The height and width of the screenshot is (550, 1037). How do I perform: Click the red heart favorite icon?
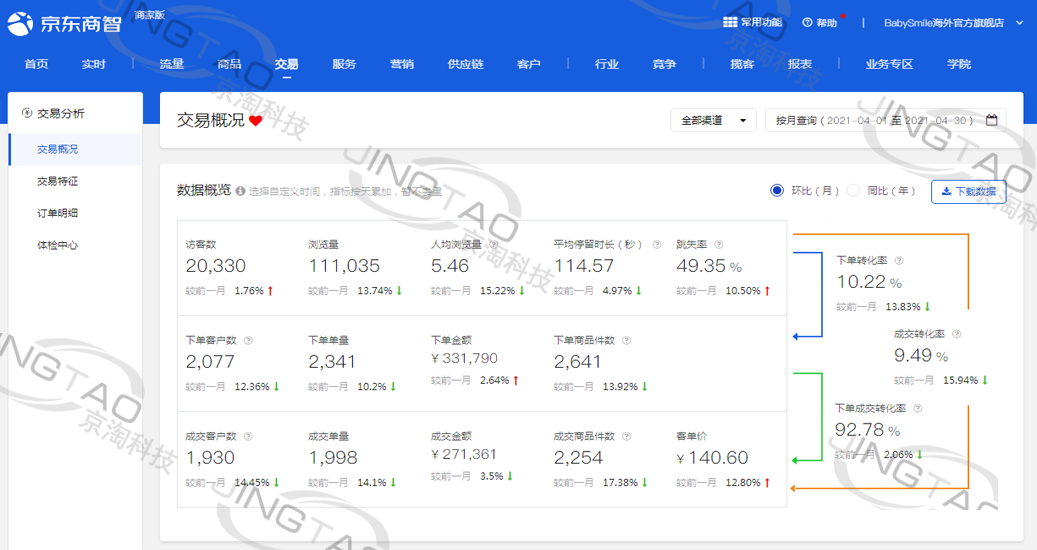(256, 121)
